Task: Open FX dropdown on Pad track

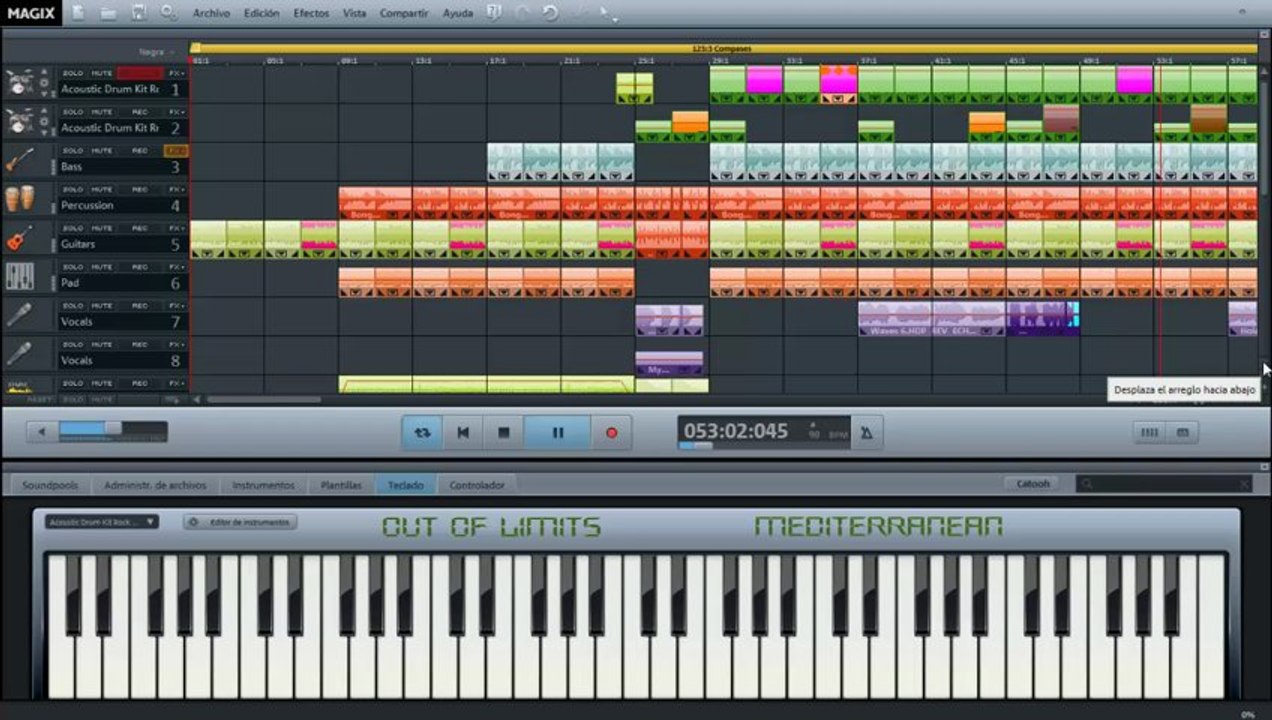Action: pyautogui.click(x=176, y=267)
